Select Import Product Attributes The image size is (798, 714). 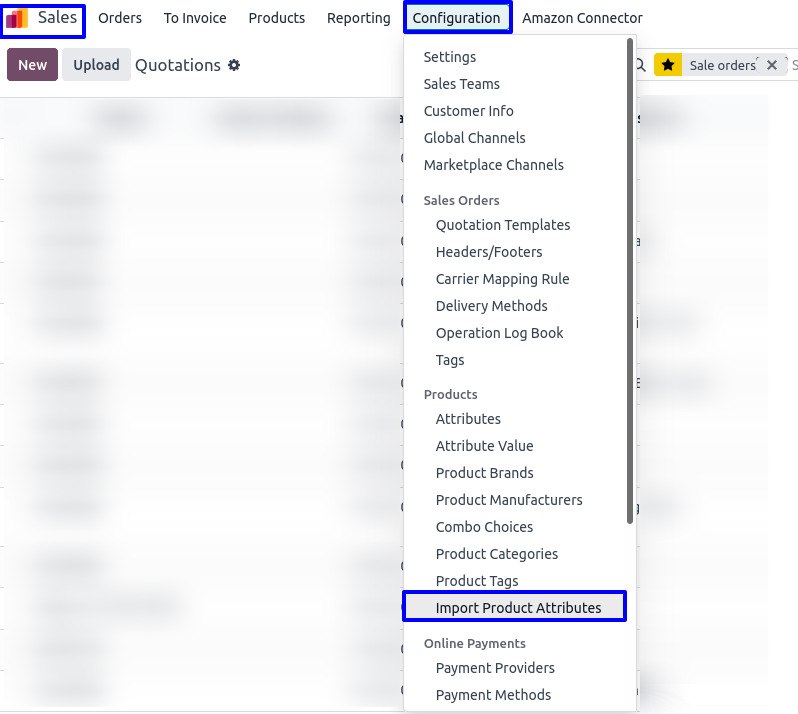[518, 608]
